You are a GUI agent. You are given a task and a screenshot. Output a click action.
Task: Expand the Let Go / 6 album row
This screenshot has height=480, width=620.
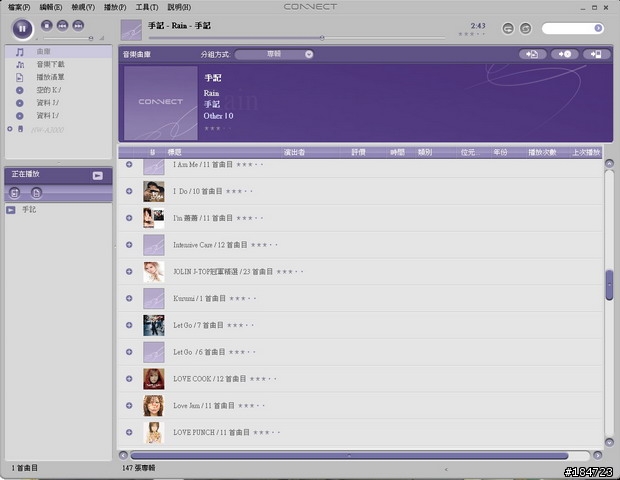click(129, 352)
